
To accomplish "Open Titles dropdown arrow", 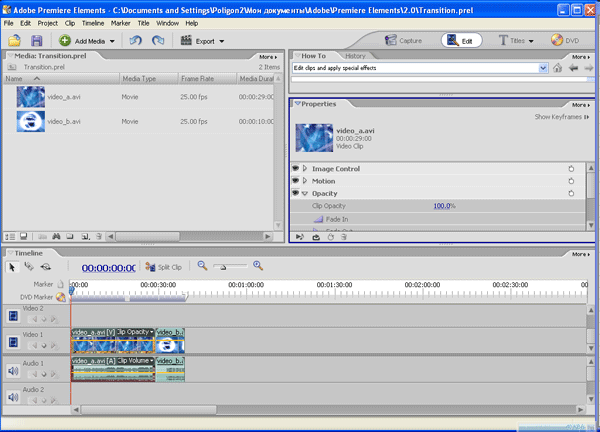I will (x=531, y=41).
